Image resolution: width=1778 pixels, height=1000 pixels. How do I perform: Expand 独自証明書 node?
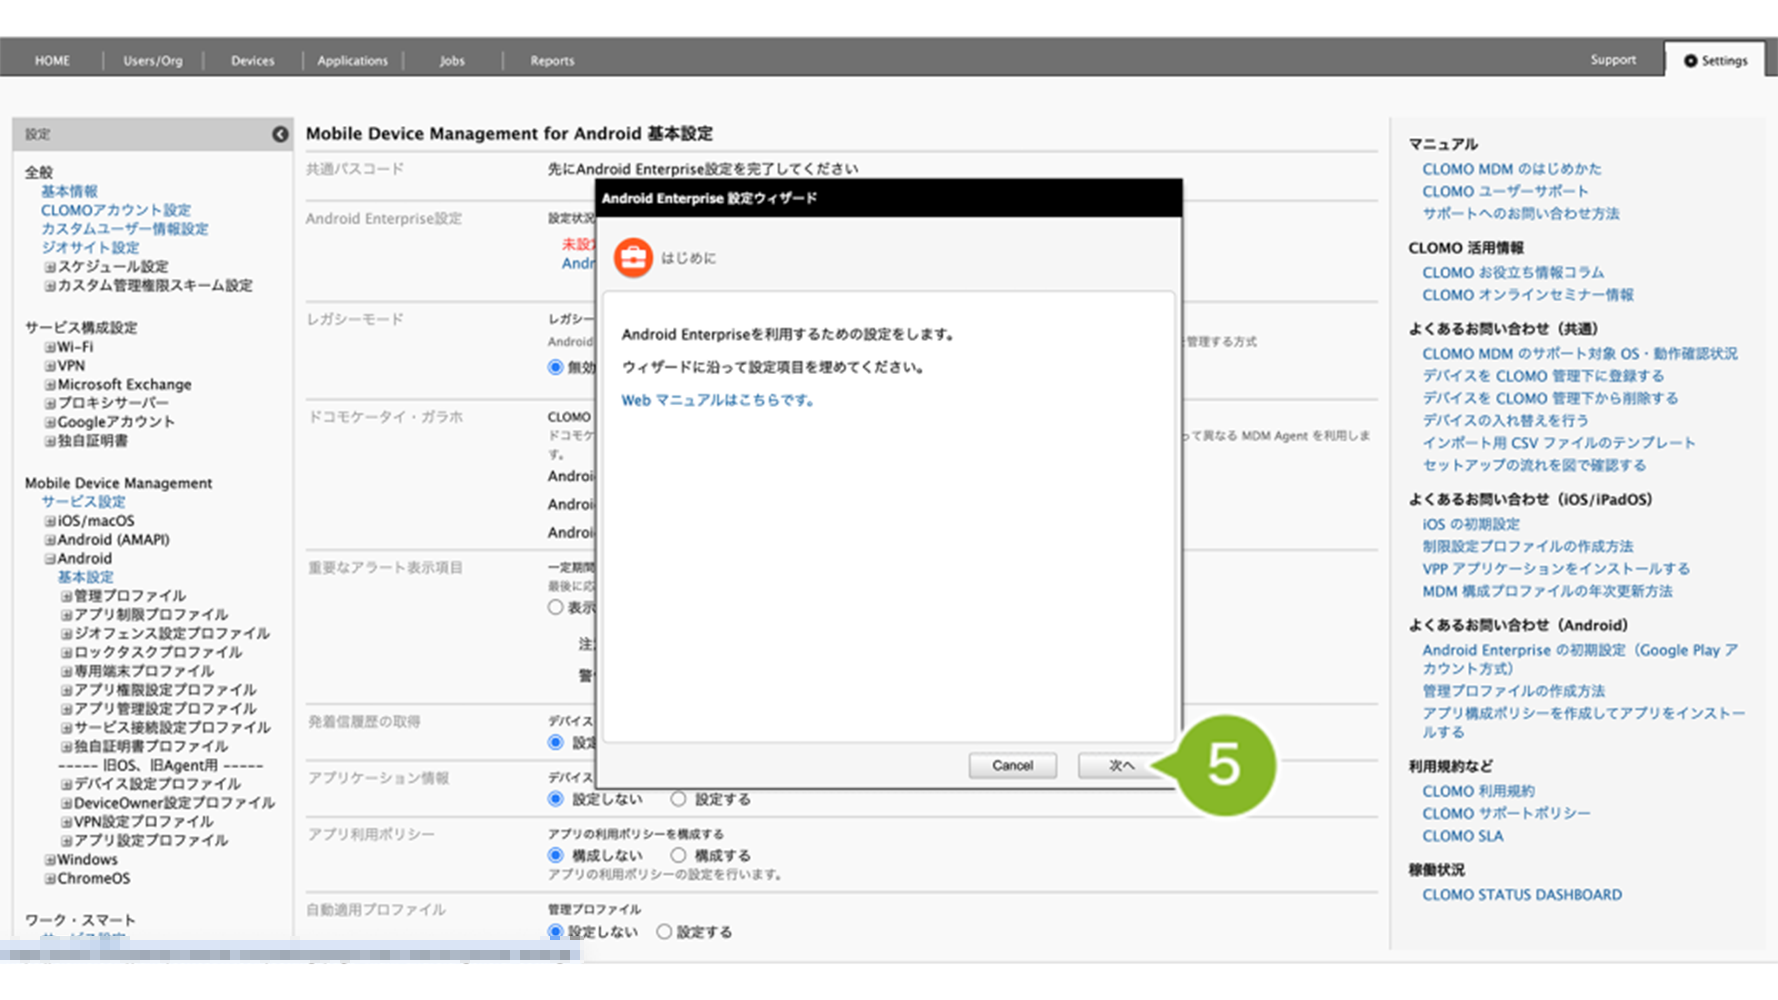(x=49, y=441)
